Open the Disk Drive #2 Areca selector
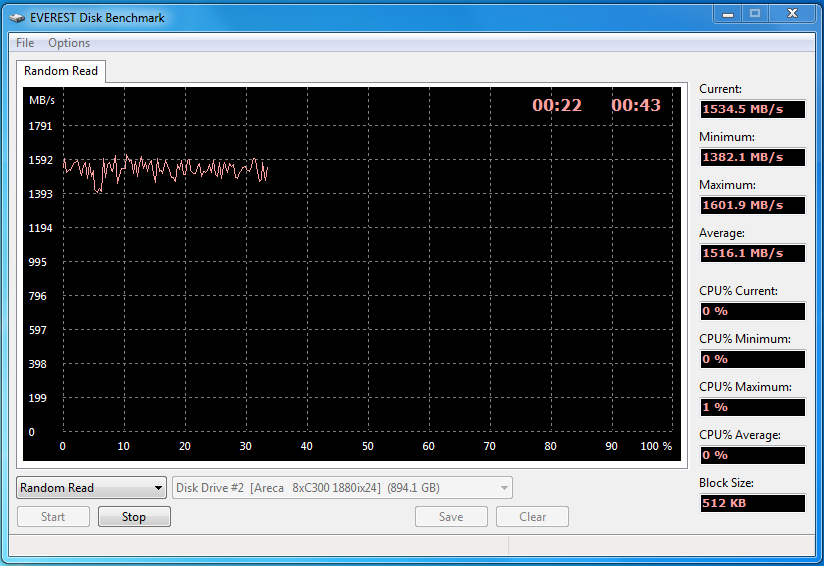The image size is (824, 566). pyautogui.click(x=343, y=488)
